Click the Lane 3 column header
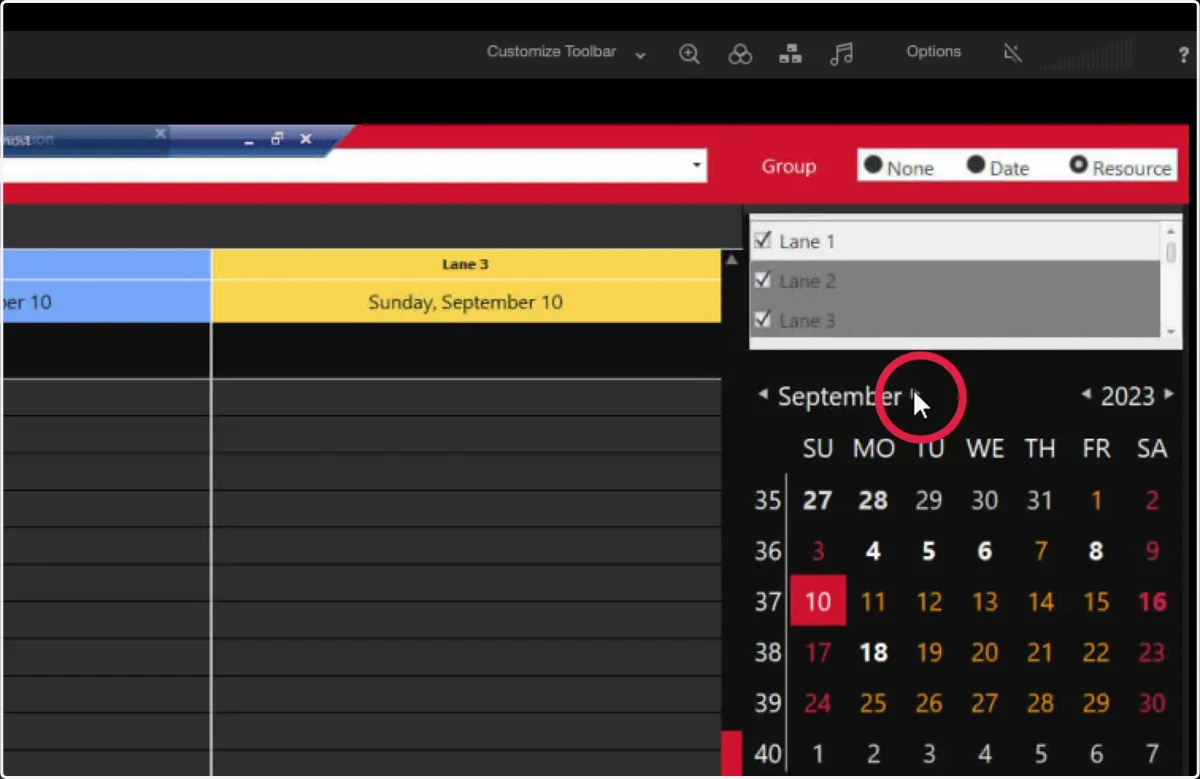 click(466, 264)
